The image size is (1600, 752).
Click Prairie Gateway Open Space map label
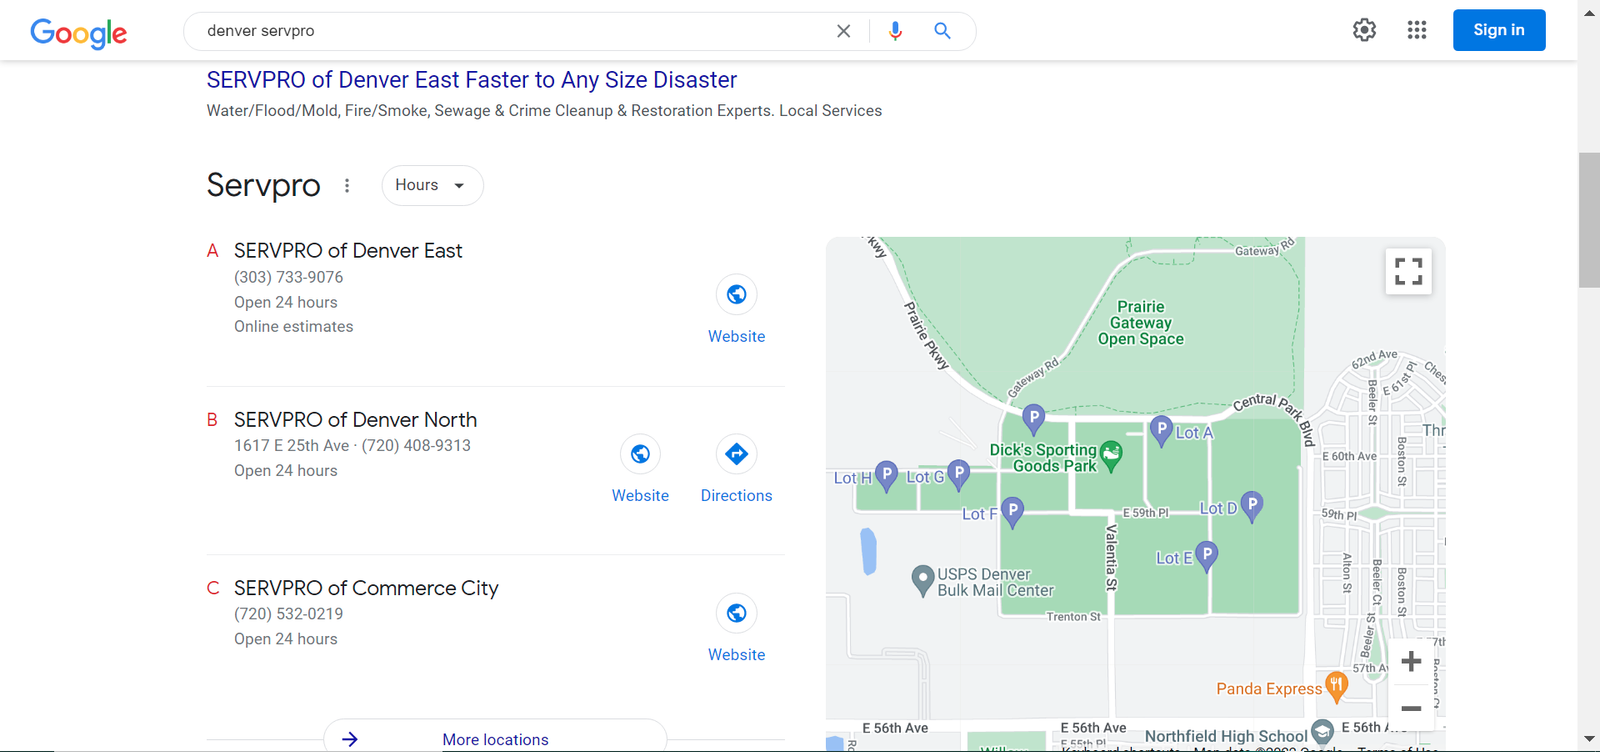1141,323
